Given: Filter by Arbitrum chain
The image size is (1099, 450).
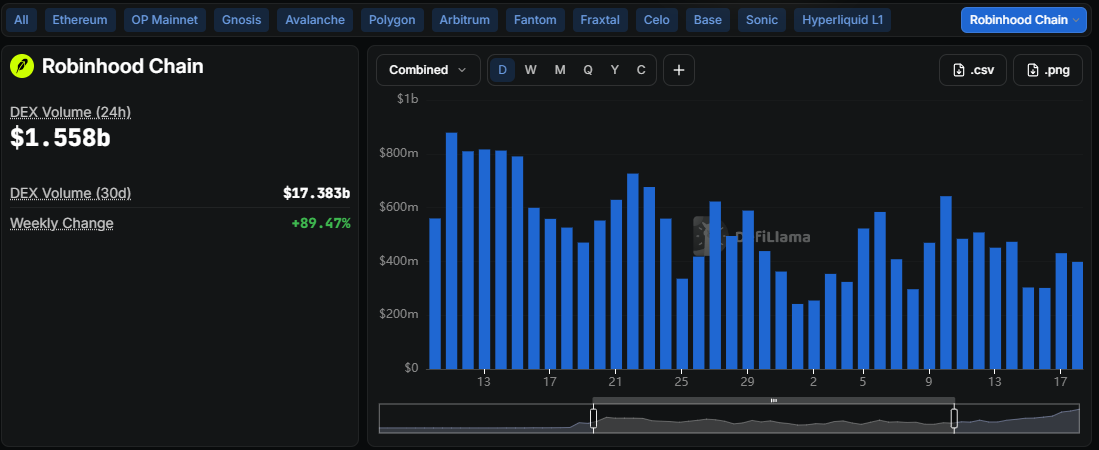Looking at the screenshot, I should [465, 20].
